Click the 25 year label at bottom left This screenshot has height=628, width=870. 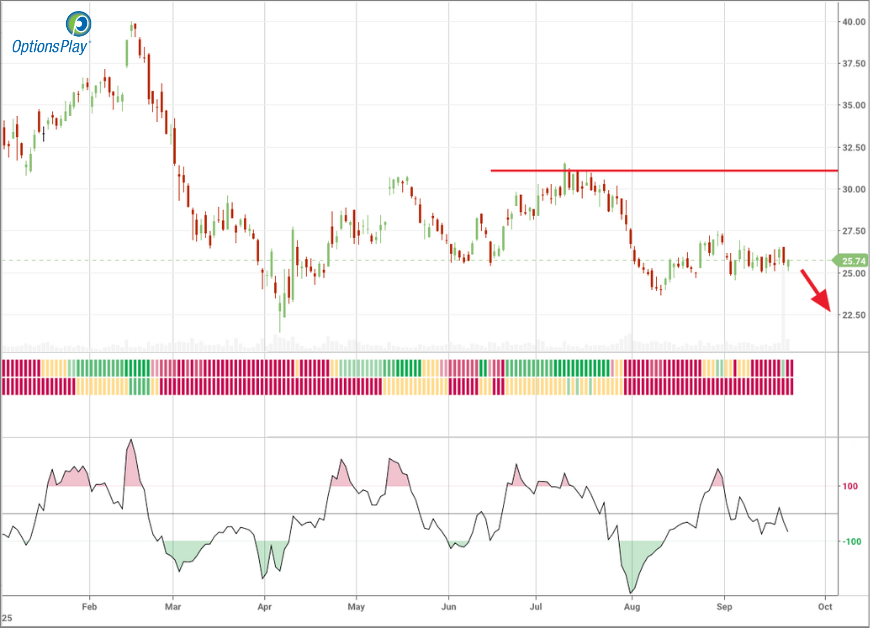click(x=6, y=619)
